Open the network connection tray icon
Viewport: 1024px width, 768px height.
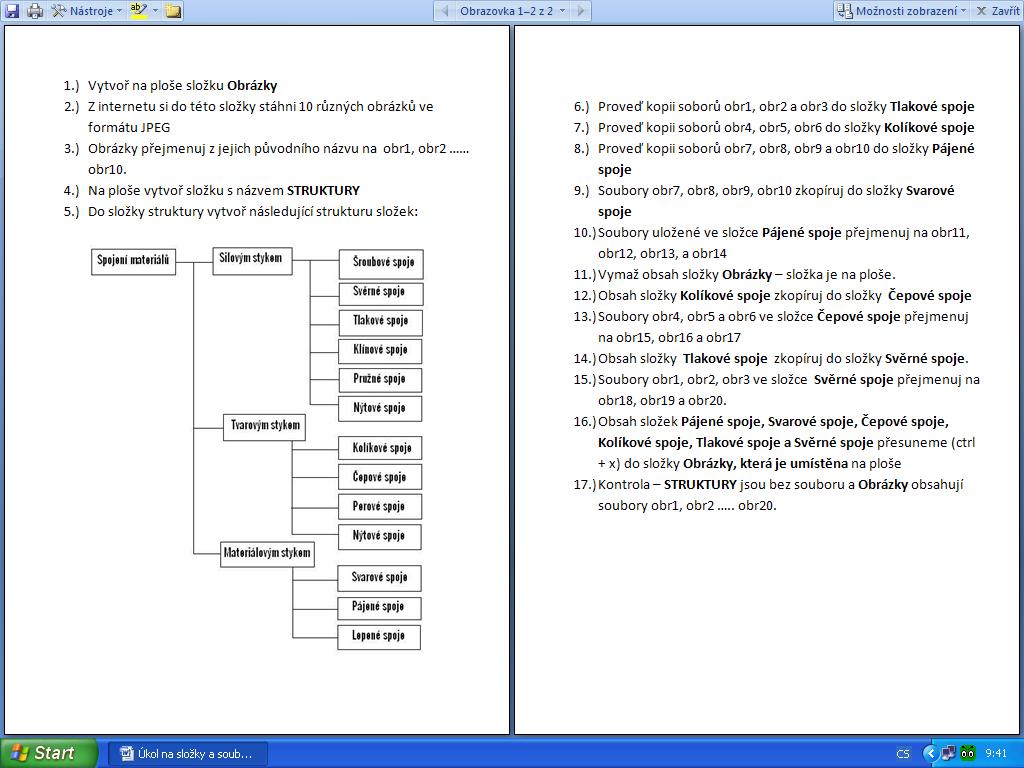coord(948,754)
